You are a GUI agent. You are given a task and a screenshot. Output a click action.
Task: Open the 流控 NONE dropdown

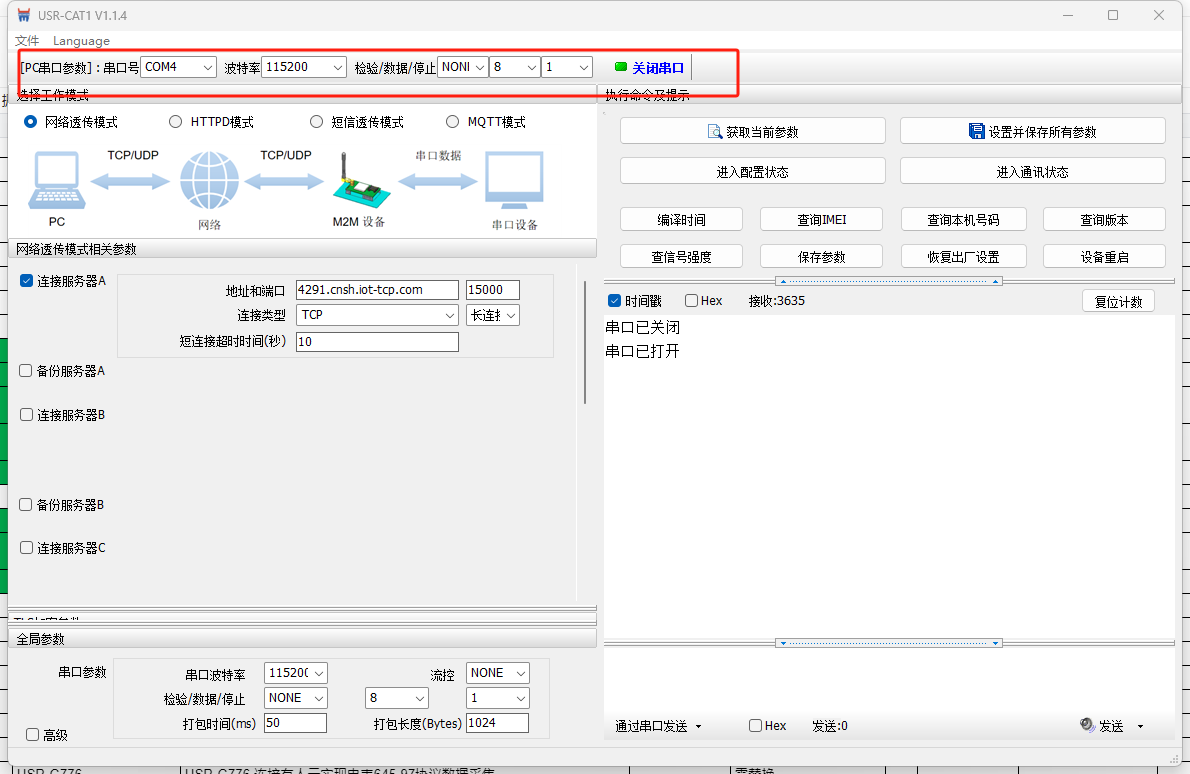[x=497, y=673]
